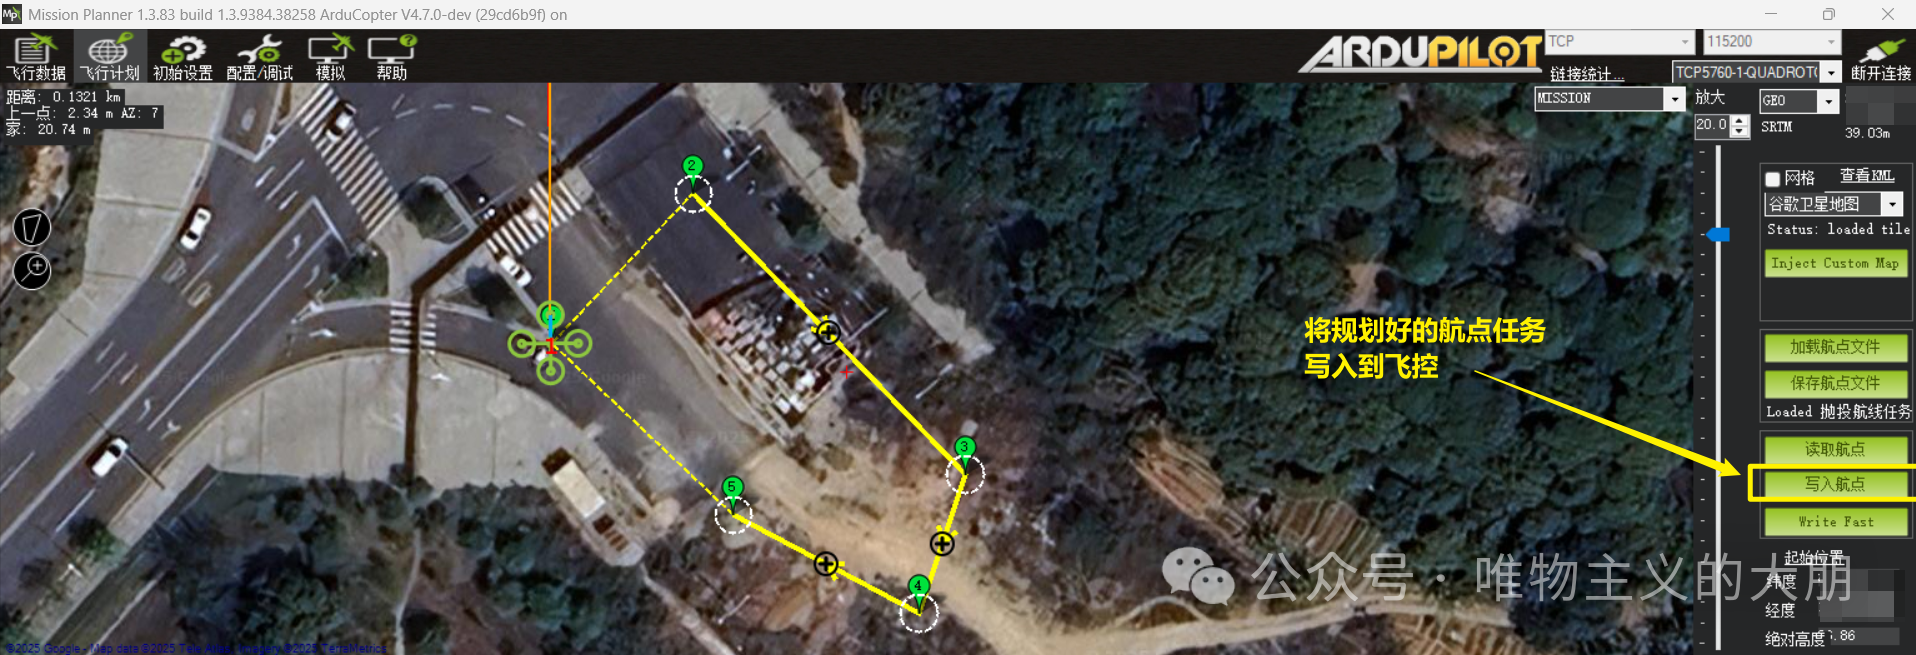
Task: Open the 飞行计划 flight plan screen
Action: coord(110,57)
